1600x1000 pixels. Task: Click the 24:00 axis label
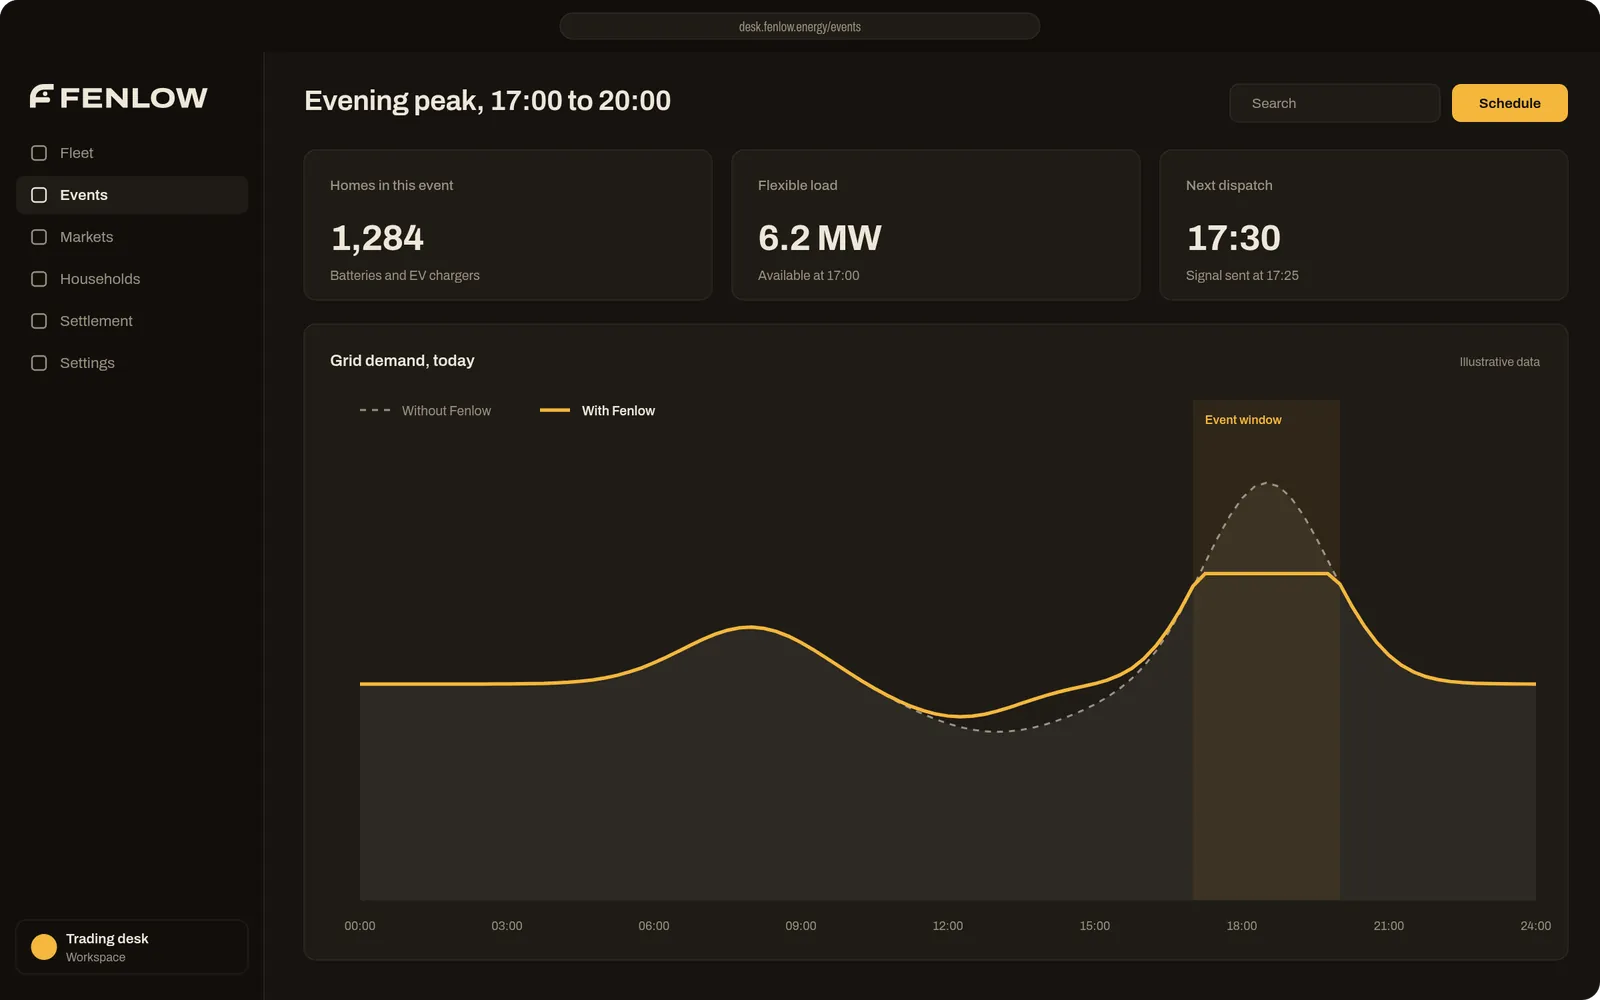tap(1536, 926)
